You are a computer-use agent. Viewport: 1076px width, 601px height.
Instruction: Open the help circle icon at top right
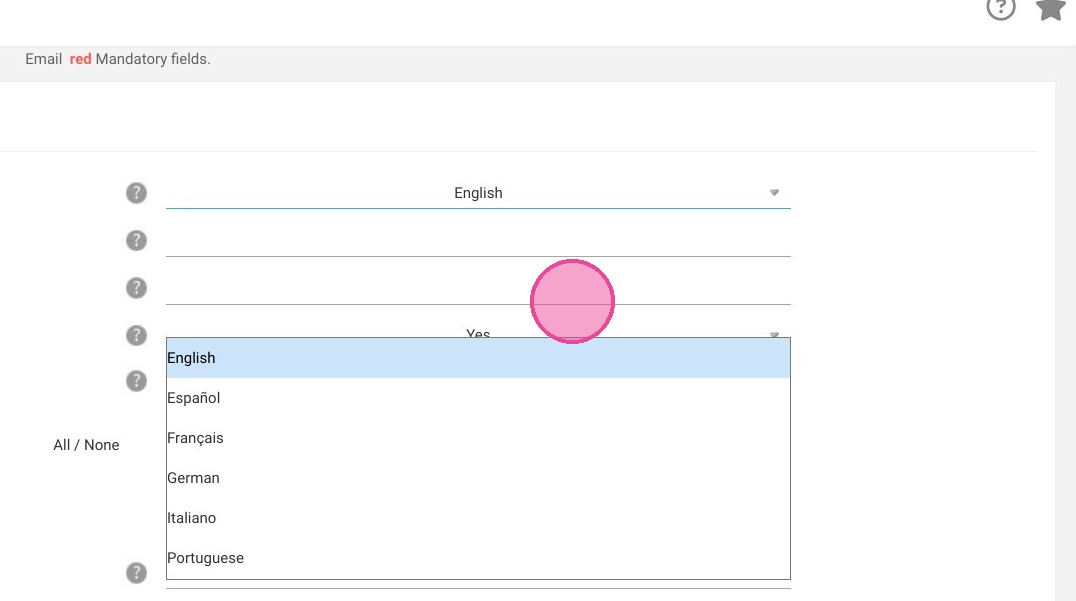click(1001, 8)
